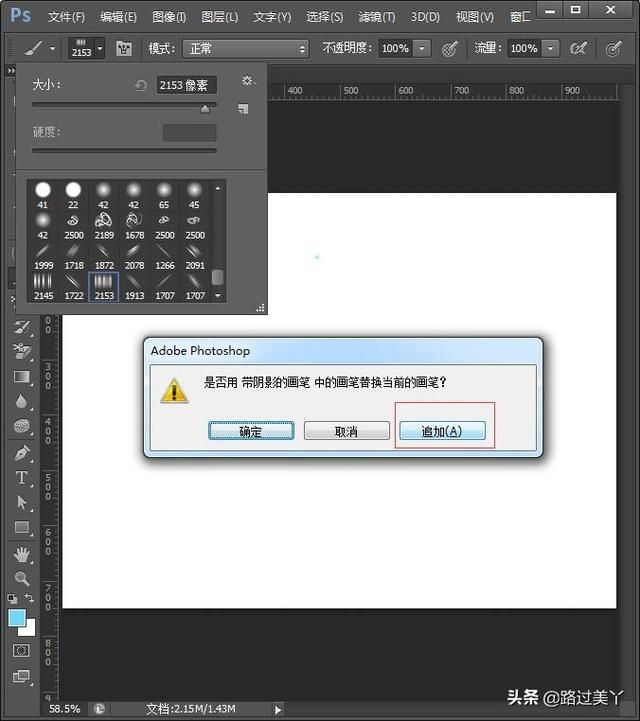Click status bar document info icon
Screen dimensions: 640x721
pos(99,709)
